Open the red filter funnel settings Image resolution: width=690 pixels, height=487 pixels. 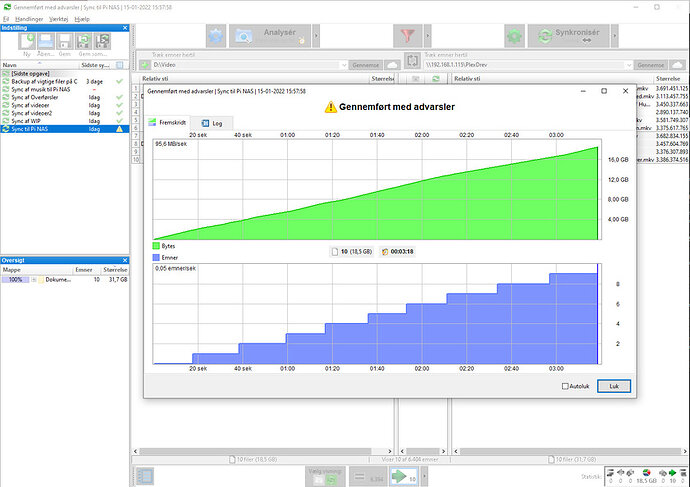(x=407, y=36)
